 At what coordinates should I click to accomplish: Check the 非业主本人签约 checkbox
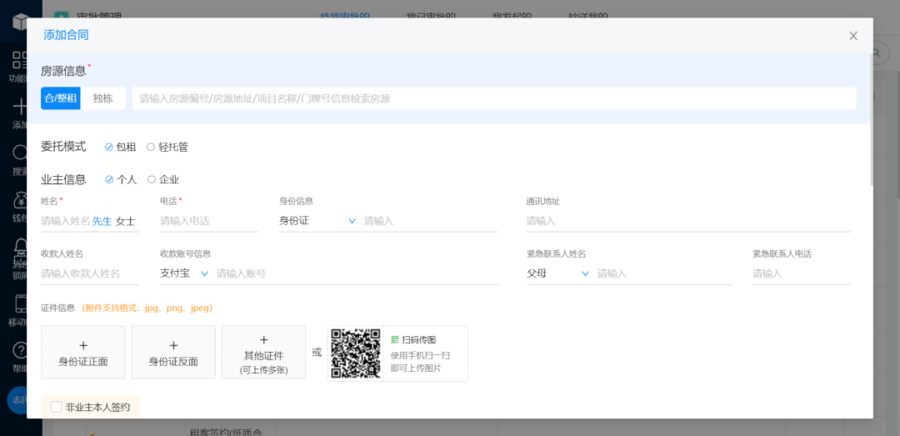(56, 407)
